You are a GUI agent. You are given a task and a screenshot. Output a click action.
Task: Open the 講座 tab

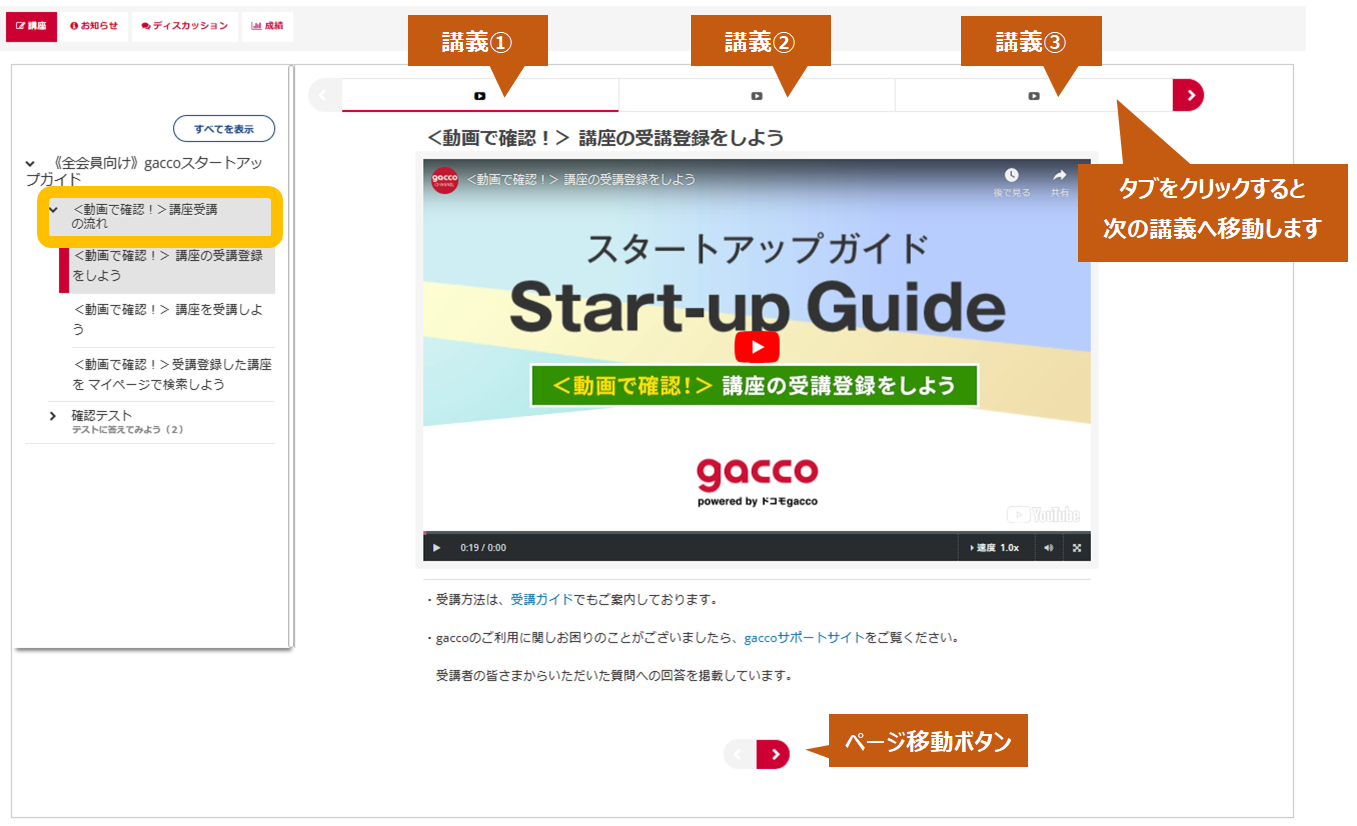[x=31, y=26]
